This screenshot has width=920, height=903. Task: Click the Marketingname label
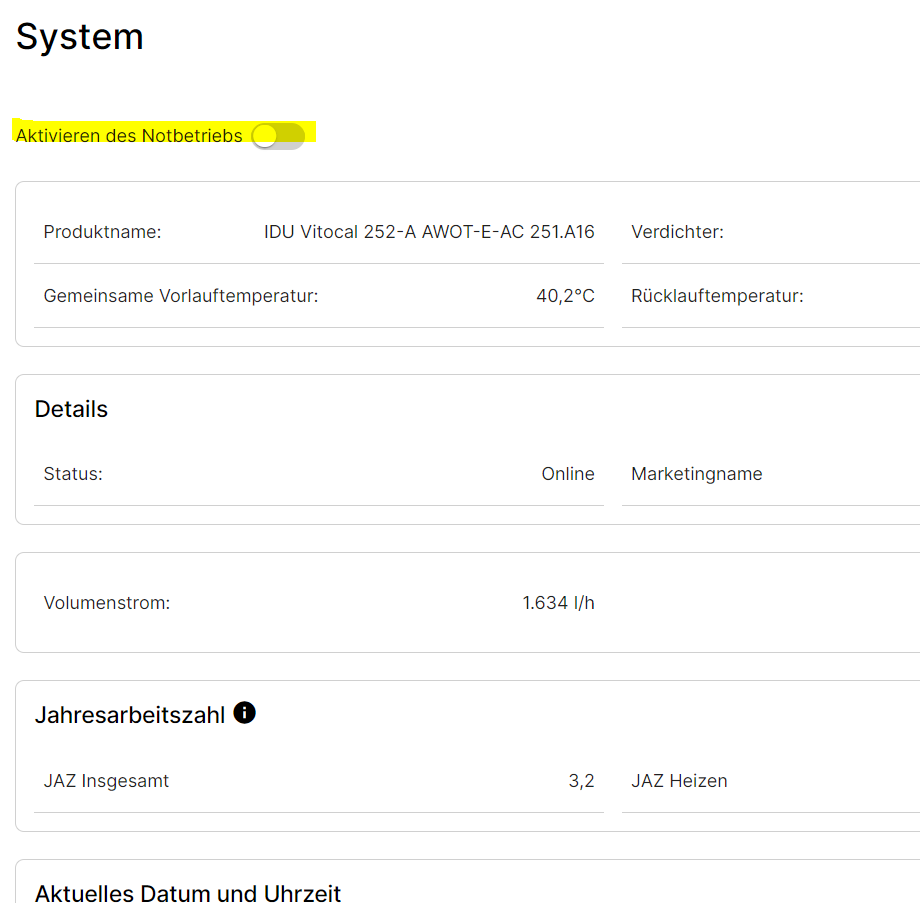[696, 474]
